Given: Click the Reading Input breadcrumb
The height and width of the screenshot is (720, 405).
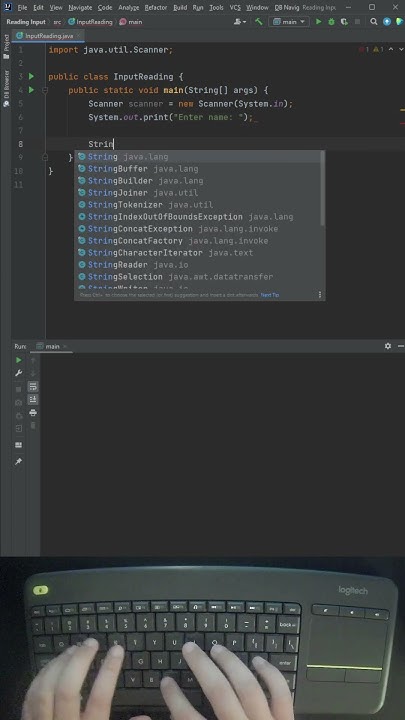Looking at the screenshot, I should tap(26, 22).
